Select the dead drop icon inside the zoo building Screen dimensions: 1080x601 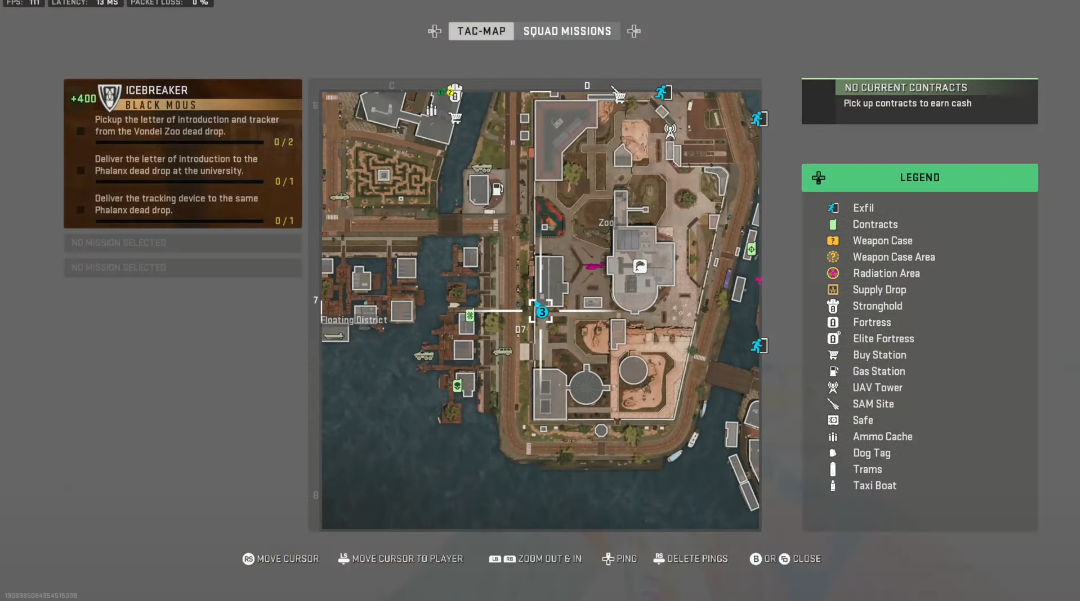(640, 266)
